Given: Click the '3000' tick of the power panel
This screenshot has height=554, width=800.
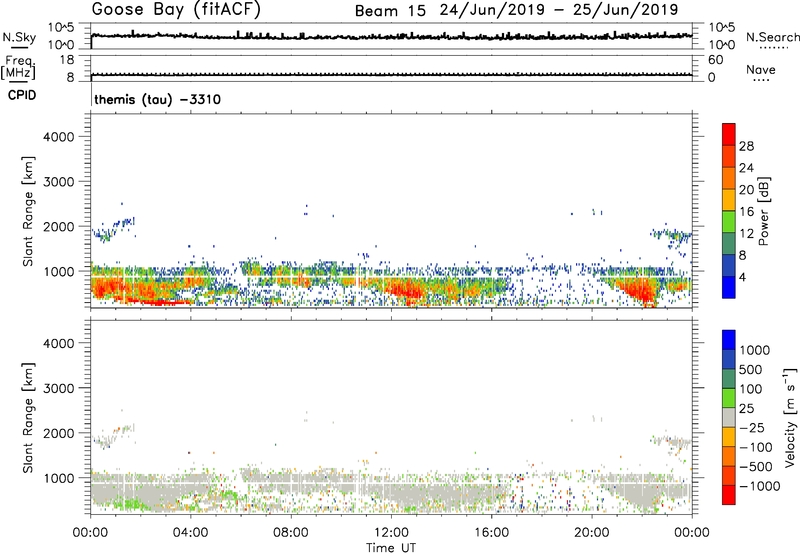Looking at the screenshot, I should click(59, 182).
